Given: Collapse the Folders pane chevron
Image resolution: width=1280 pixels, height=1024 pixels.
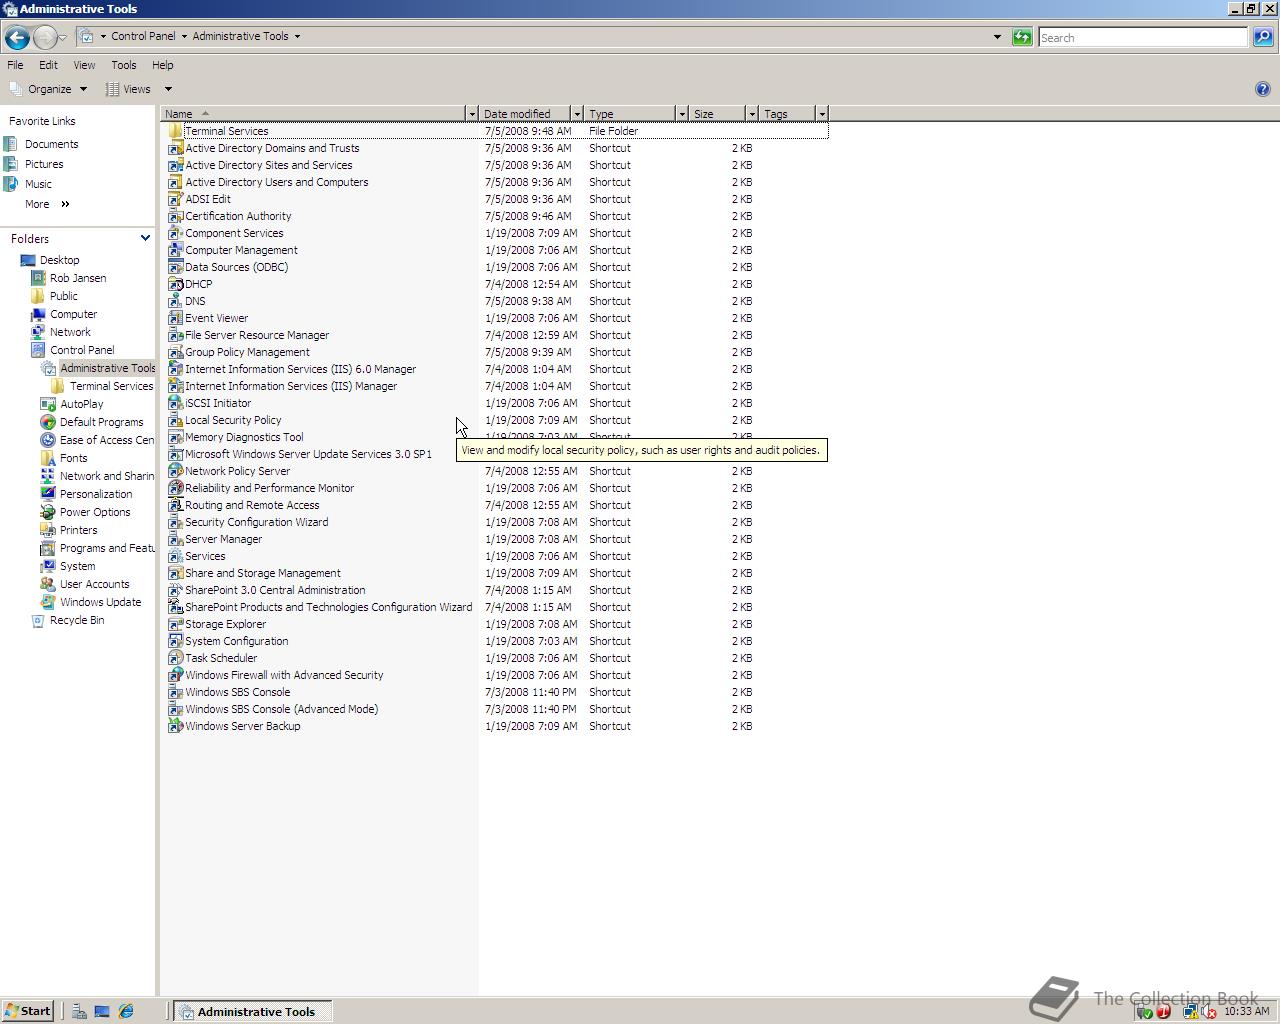Looking at the screenshot, I should pyautogui.click(x=145, y=238).
